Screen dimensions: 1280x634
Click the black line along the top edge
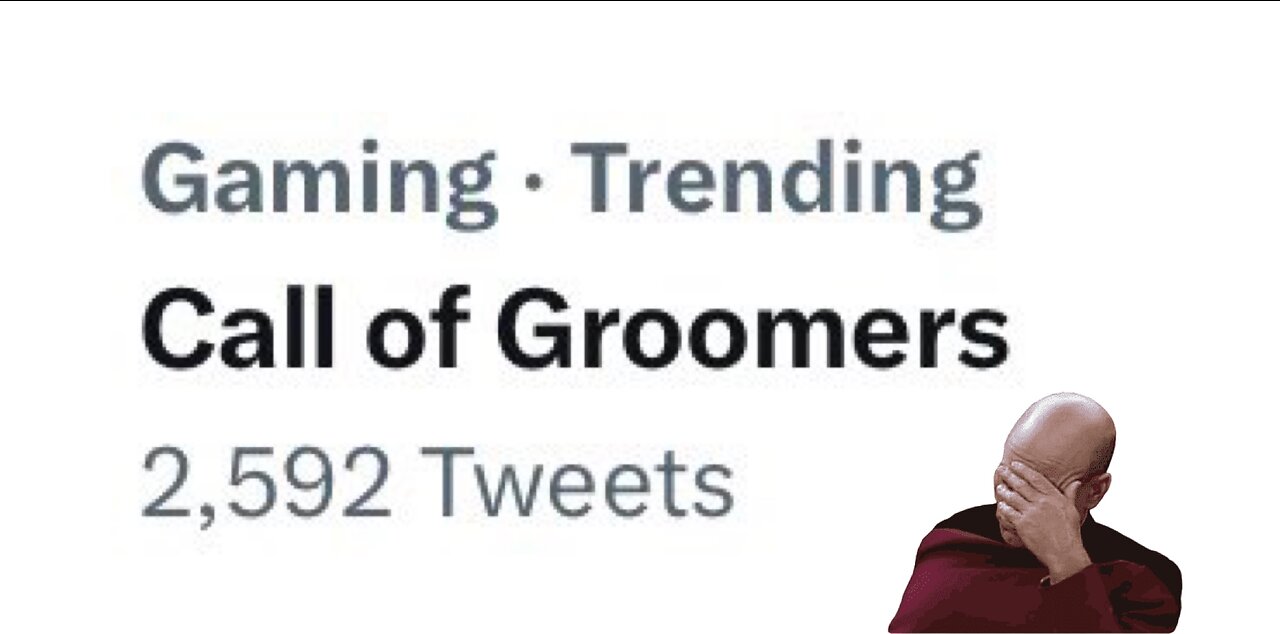pos(640,1)
